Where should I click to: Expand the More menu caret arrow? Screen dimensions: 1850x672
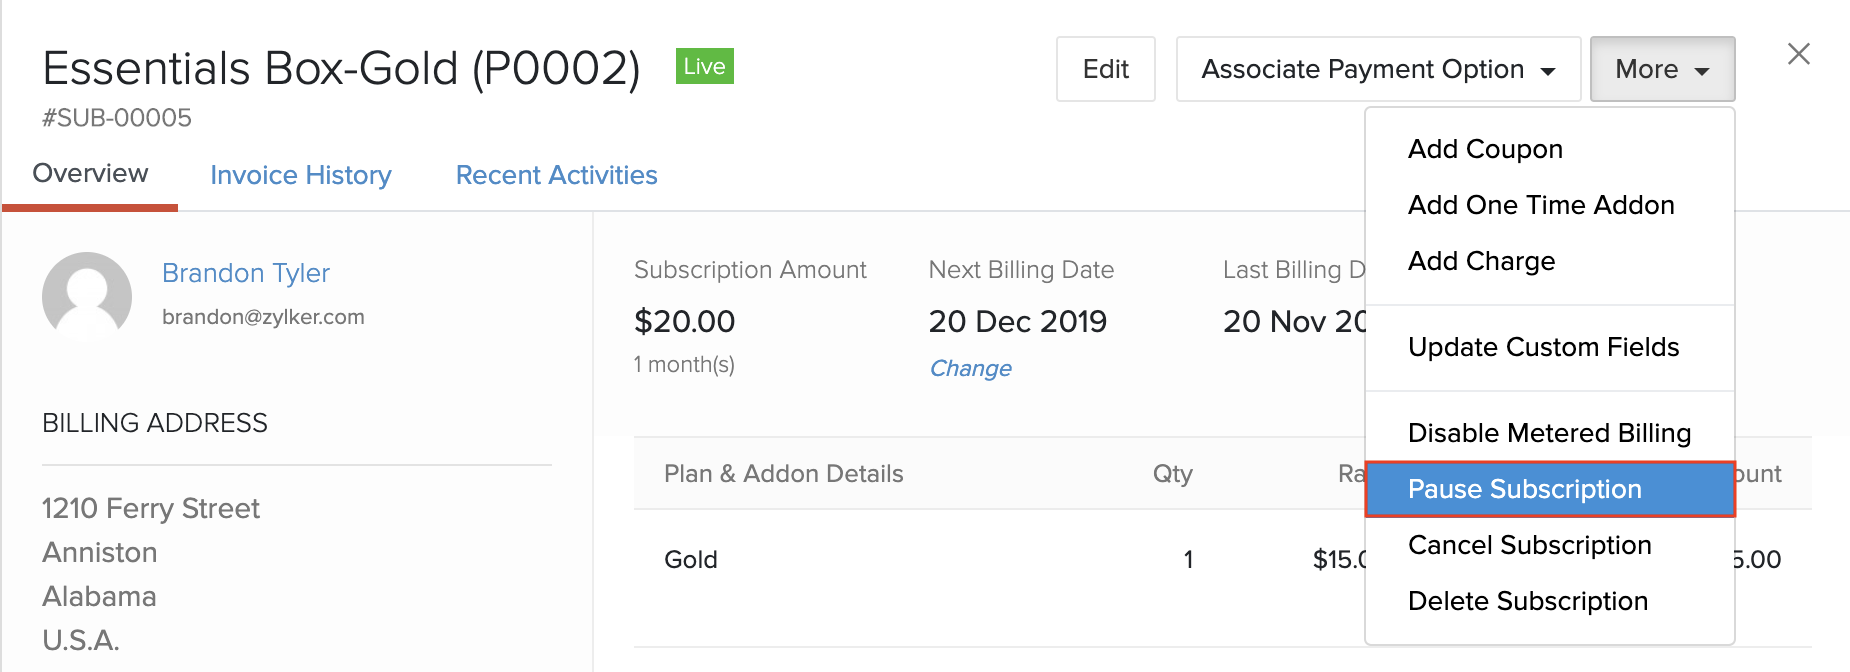(1703, 71)
